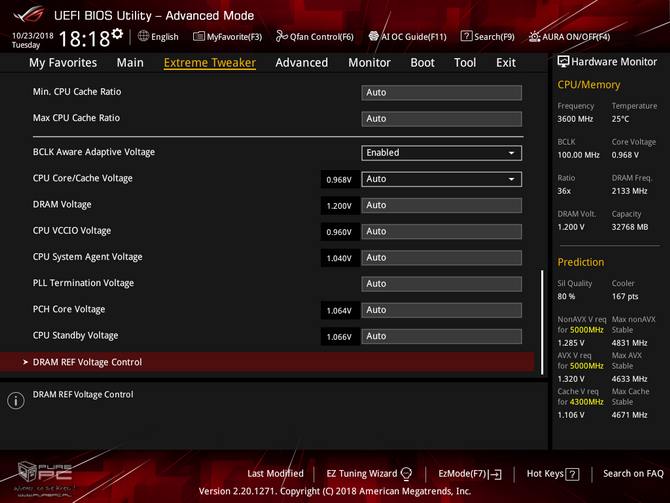Open the Exit tab
Image resolution: width=670 pixels, height=503 pixels.
click(x=505, y=63)
